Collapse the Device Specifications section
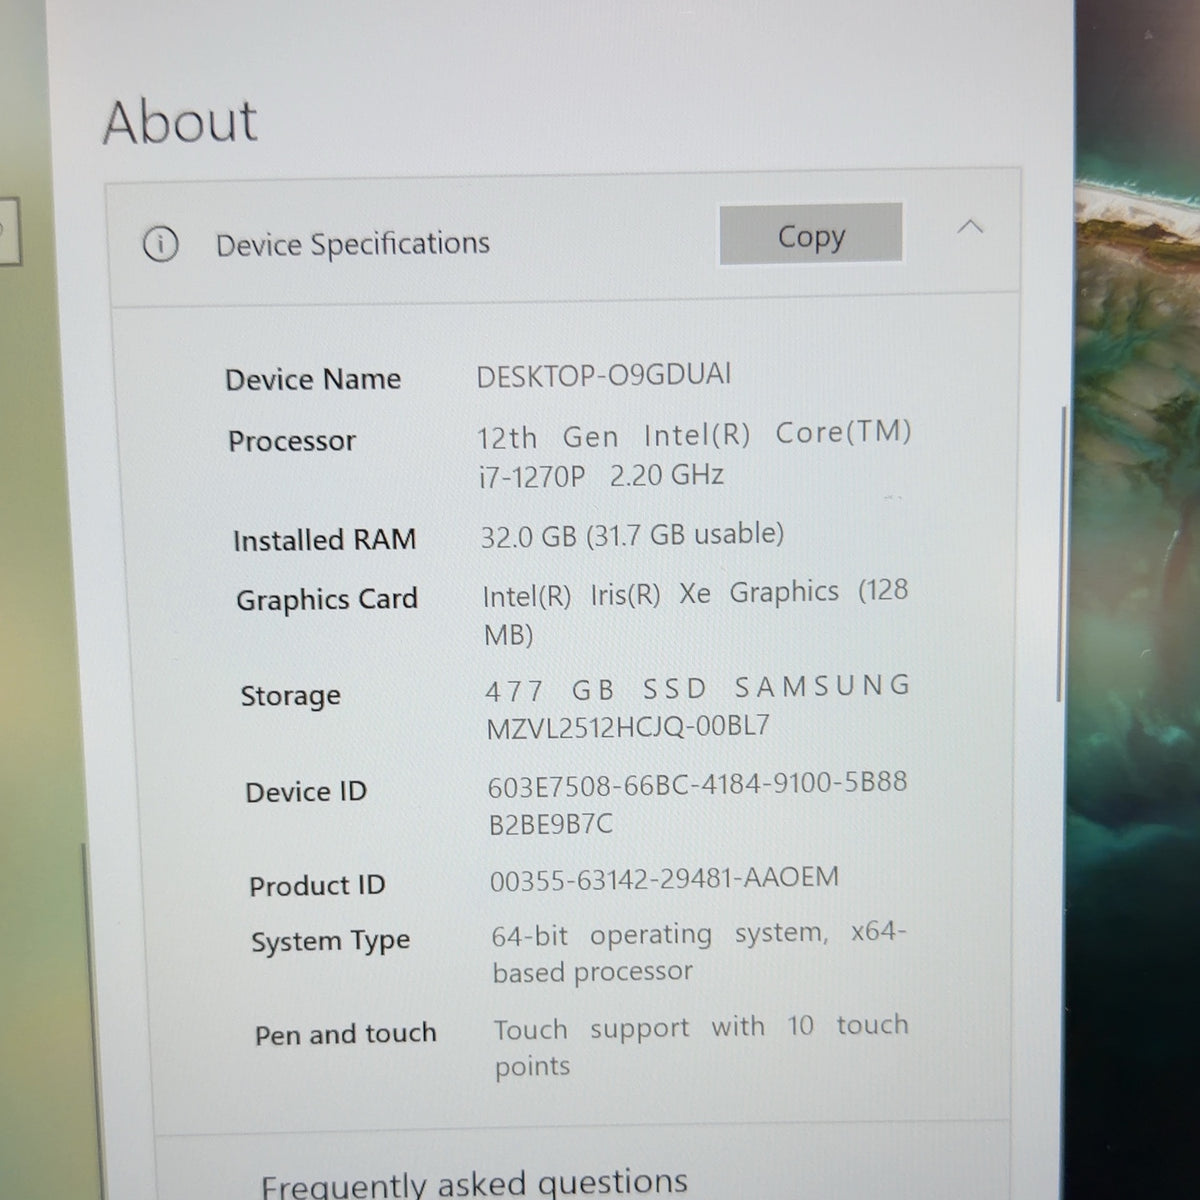The height and width of the screenshot is (1200, 1200). point(970,228)
